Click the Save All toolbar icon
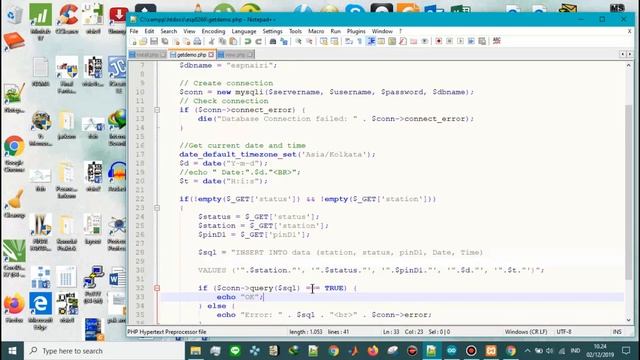The image size is (640, 360). (x=165, y=41)
